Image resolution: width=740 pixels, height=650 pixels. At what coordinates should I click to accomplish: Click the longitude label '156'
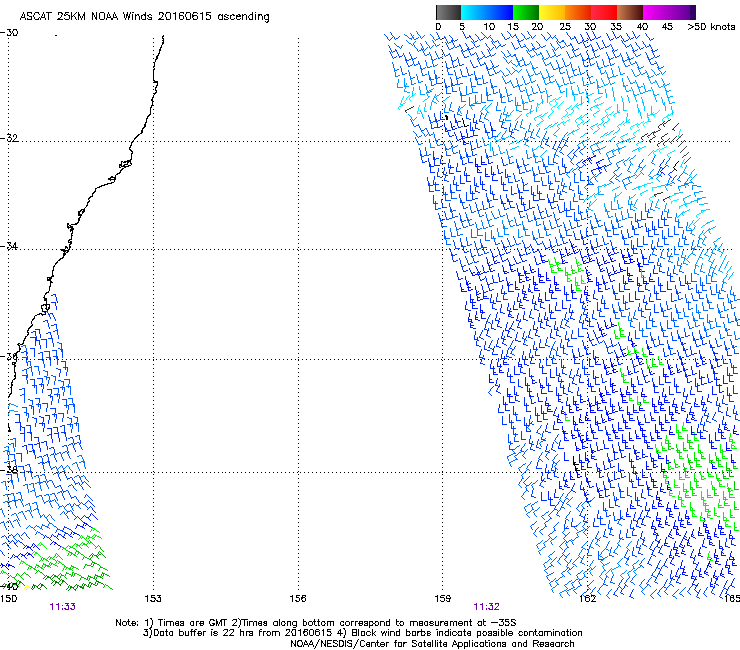(x=298, y=599)
